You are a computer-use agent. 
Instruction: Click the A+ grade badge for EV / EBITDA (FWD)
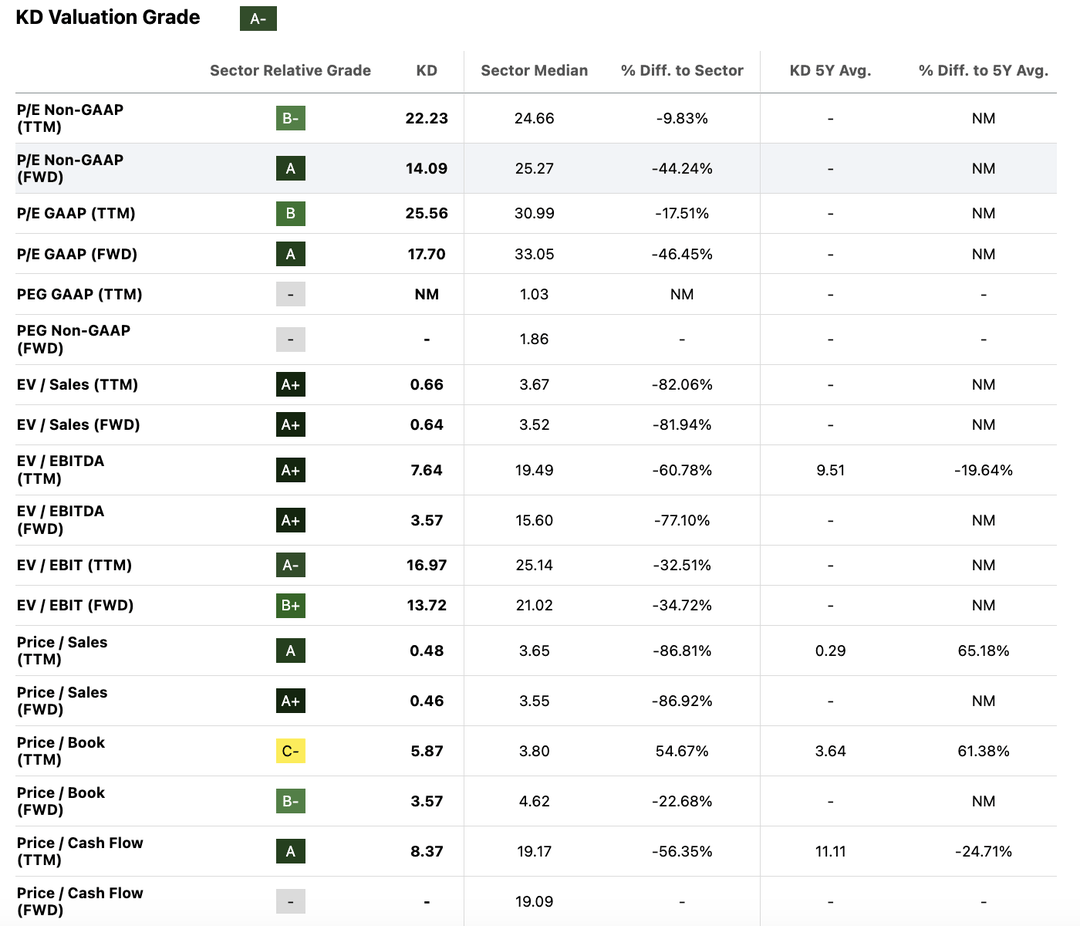click(290, 520)
